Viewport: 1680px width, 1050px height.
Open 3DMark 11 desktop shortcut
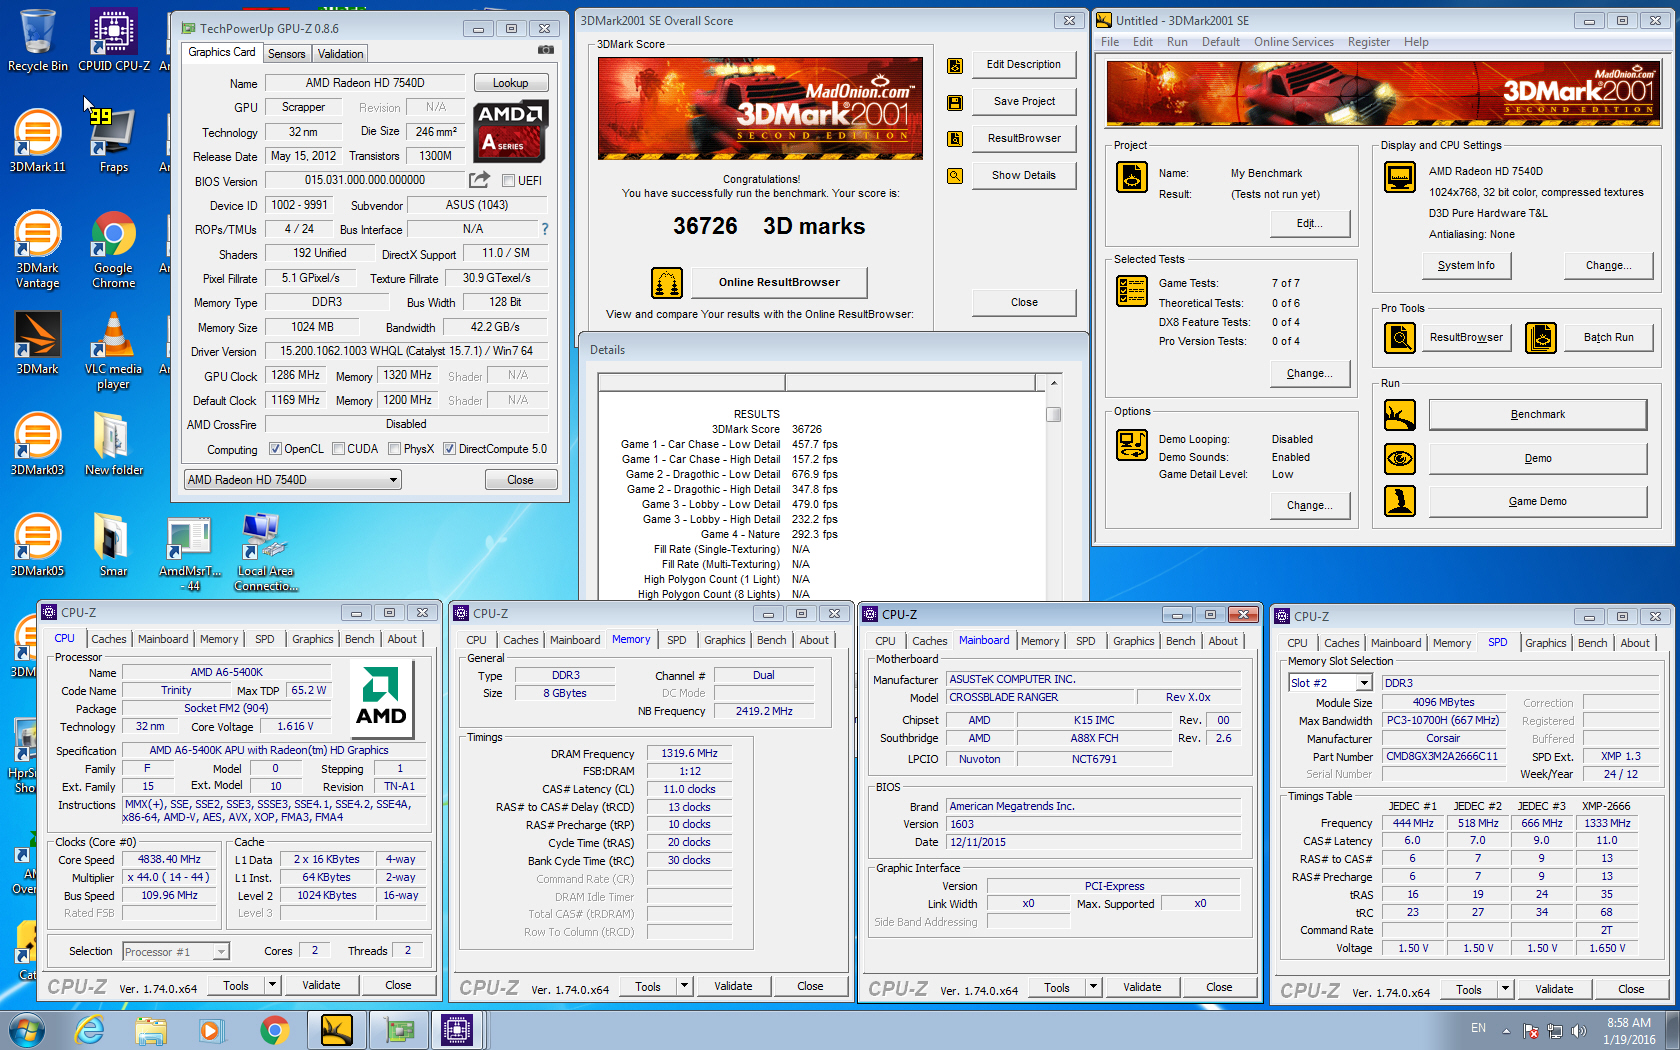38,141
